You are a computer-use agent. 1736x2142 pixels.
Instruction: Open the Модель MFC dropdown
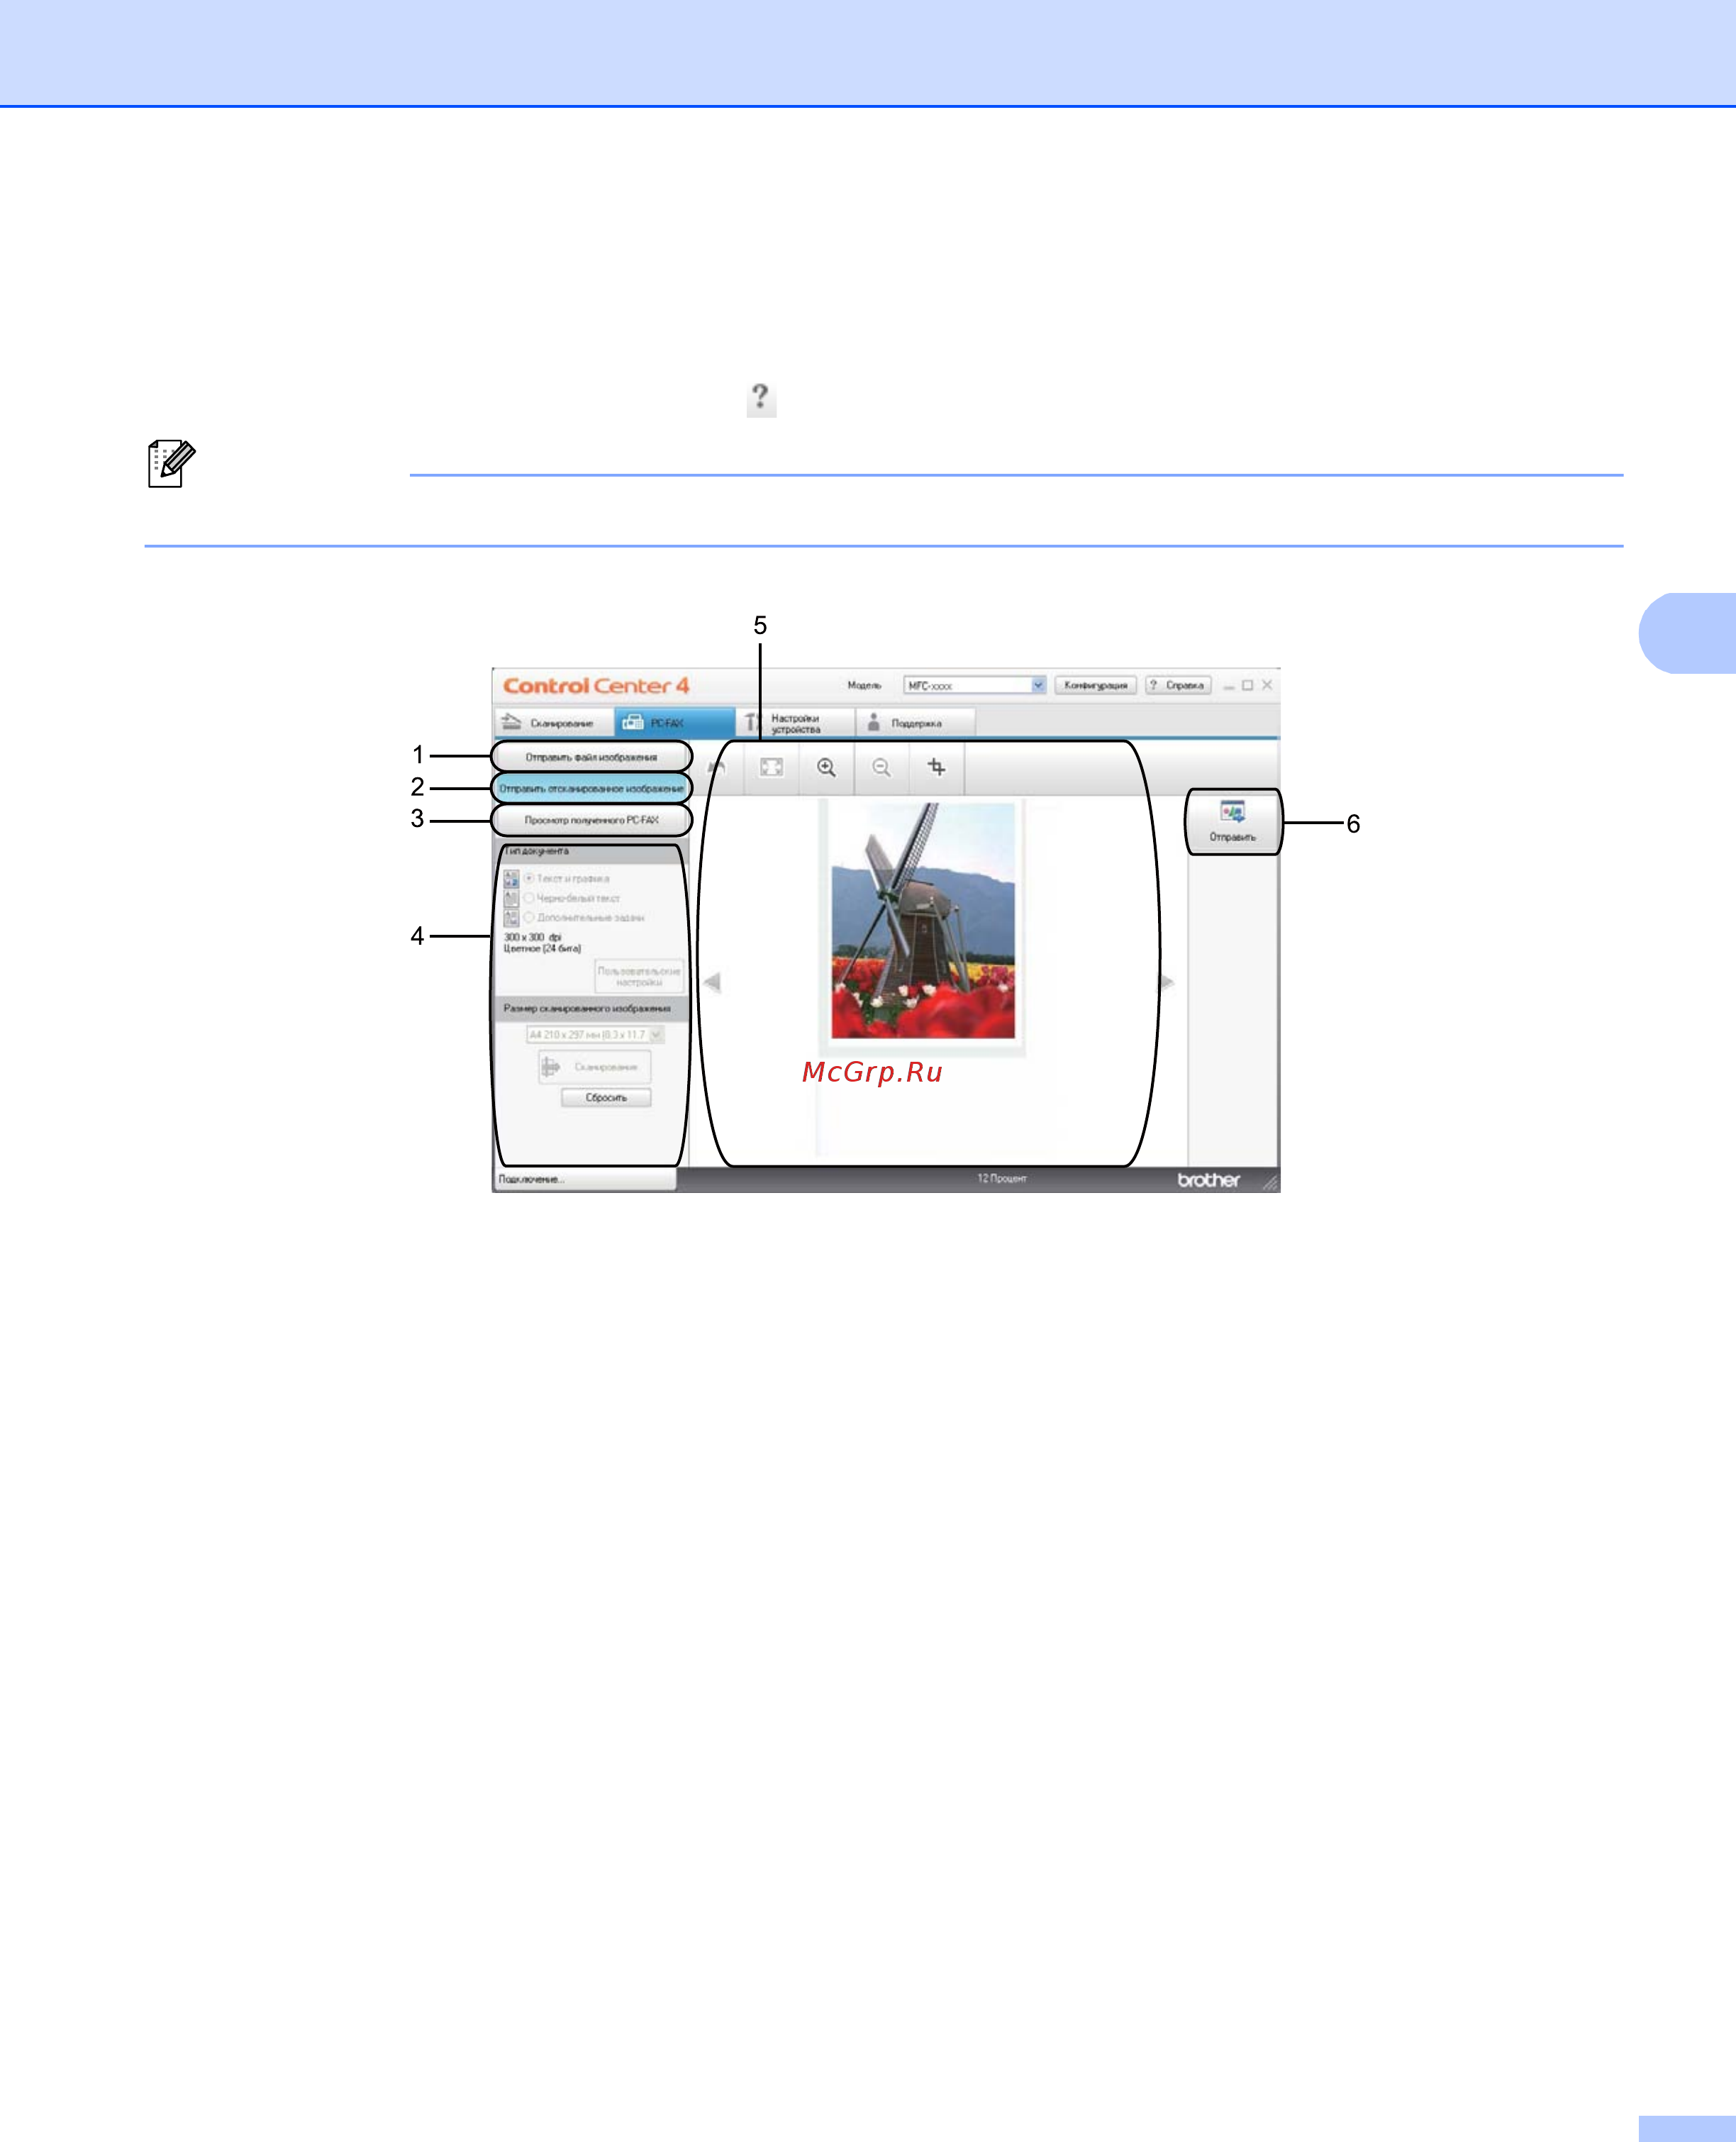click(x=1038, y=685)
